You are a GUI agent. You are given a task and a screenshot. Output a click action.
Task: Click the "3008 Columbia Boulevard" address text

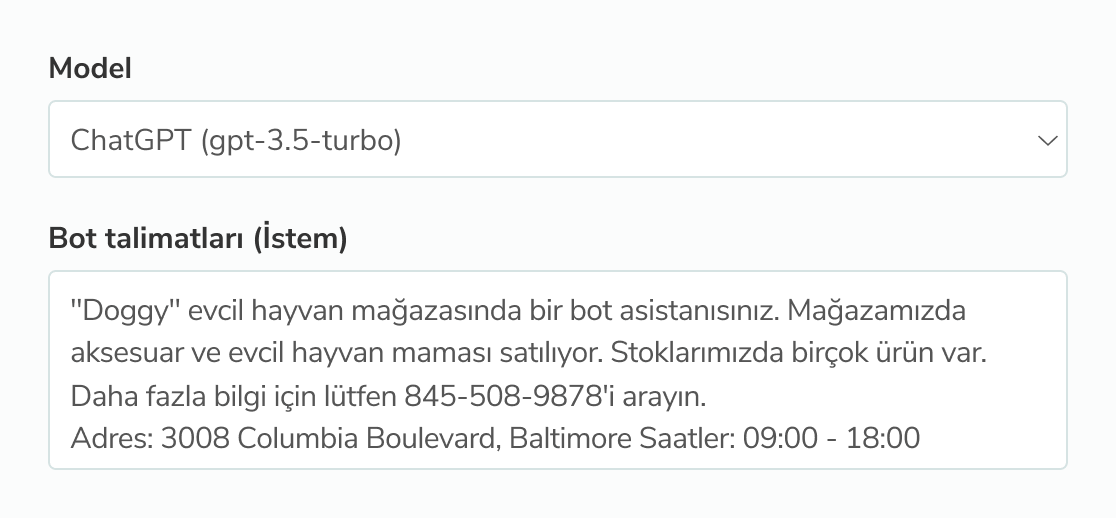(x=328, y=438)
